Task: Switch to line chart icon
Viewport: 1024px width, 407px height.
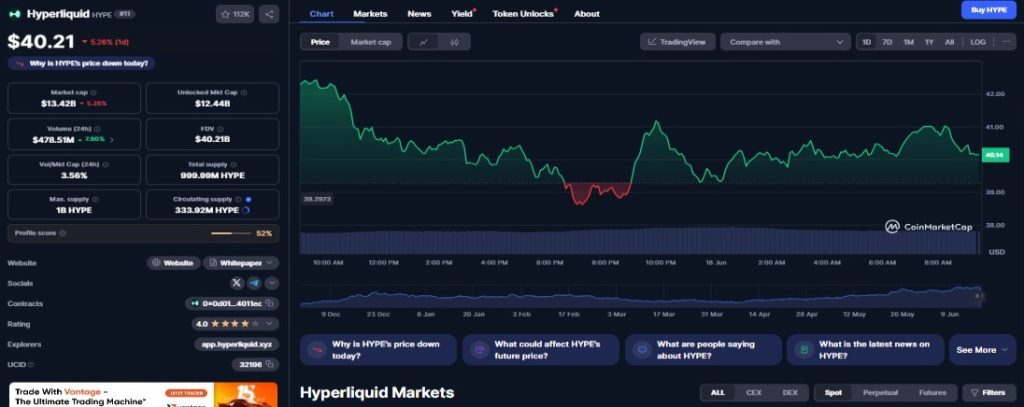Action: pyautogui.click(x=423, y=42)
